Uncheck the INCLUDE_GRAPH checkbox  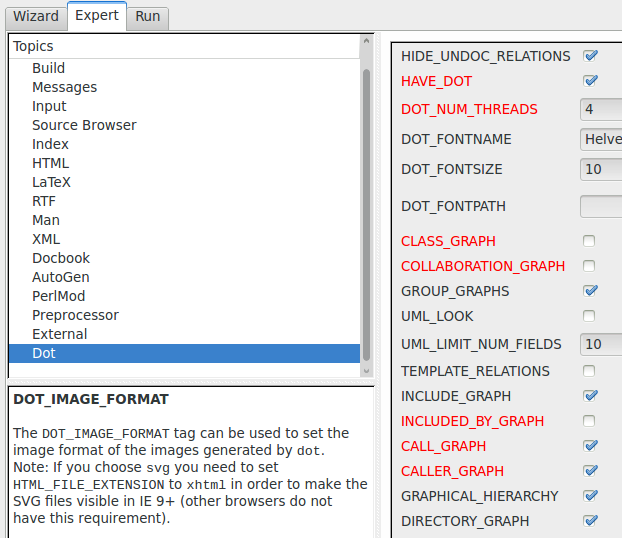click(590, 396)
